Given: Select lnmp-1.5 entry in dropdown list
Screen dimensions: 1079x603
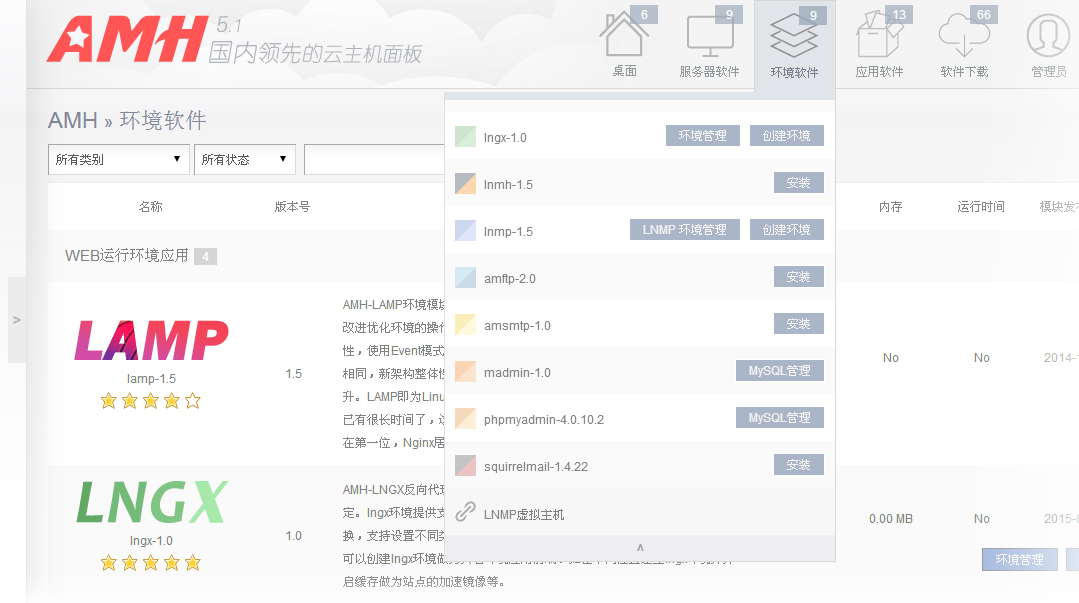Looking at the screenshot, I should tap(508, 231).
